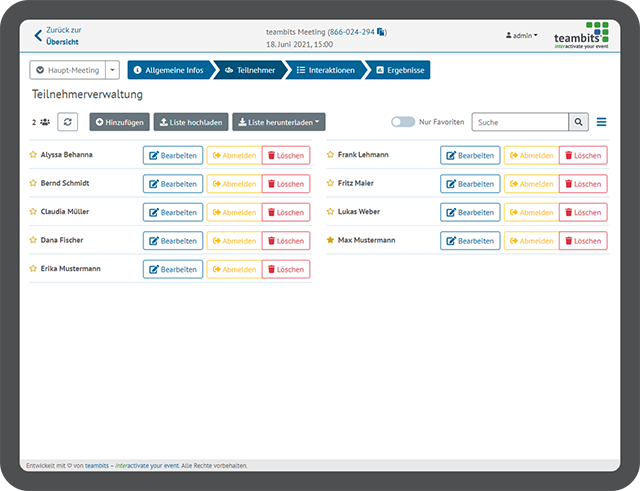This screenshot has width=640, height=491.
Task: Delete Erika Mustermann with Löschen
Action: [x=286, y=269]
